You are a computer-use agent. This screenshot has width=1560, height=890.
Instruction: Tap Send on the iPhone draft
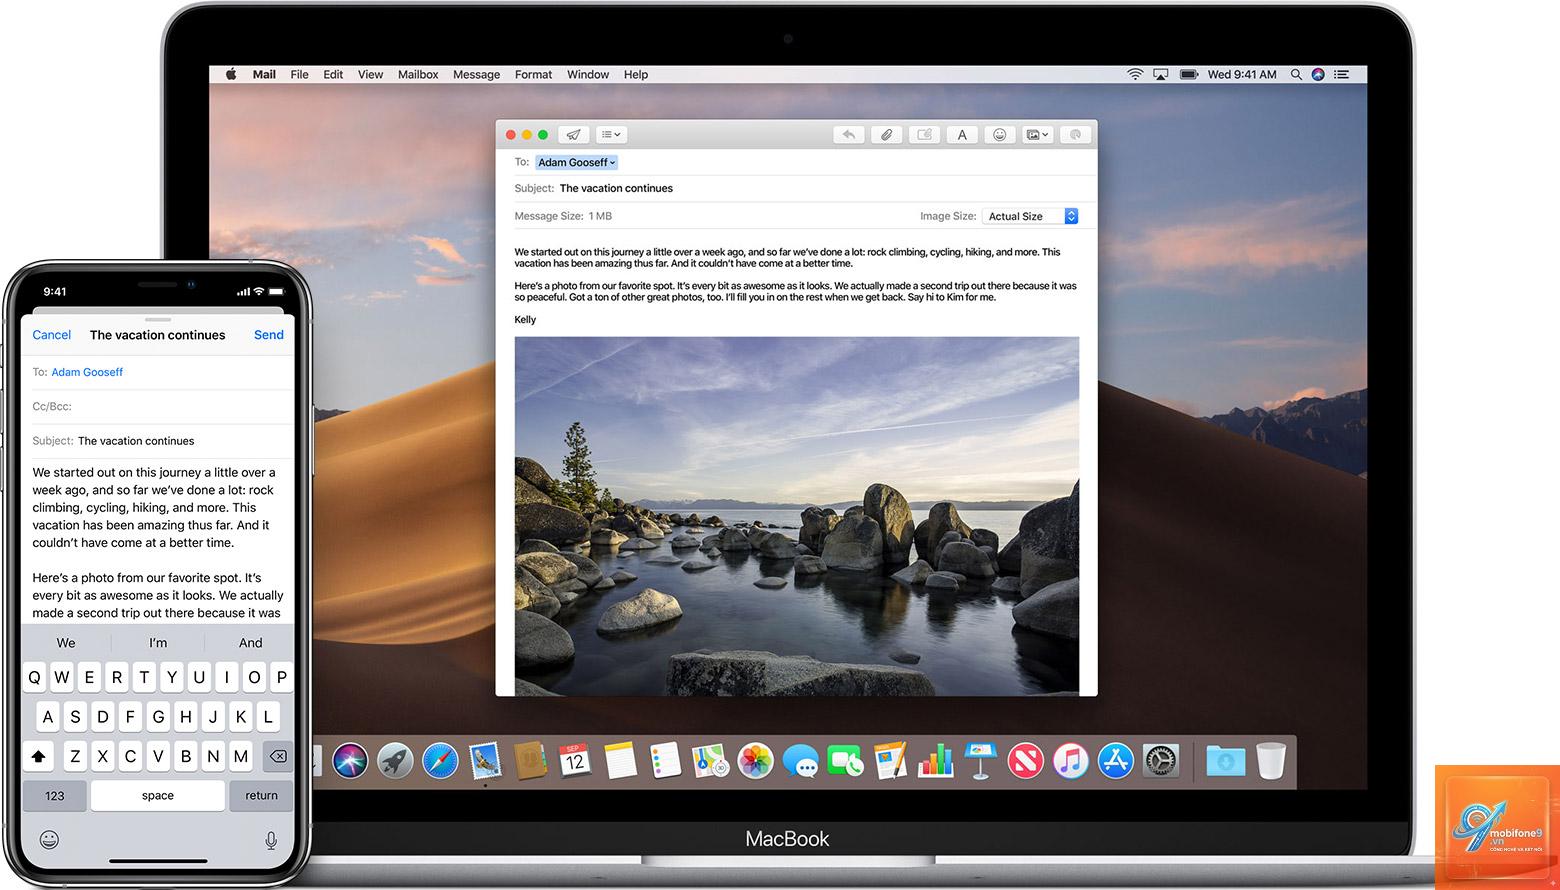pos(269,335)
